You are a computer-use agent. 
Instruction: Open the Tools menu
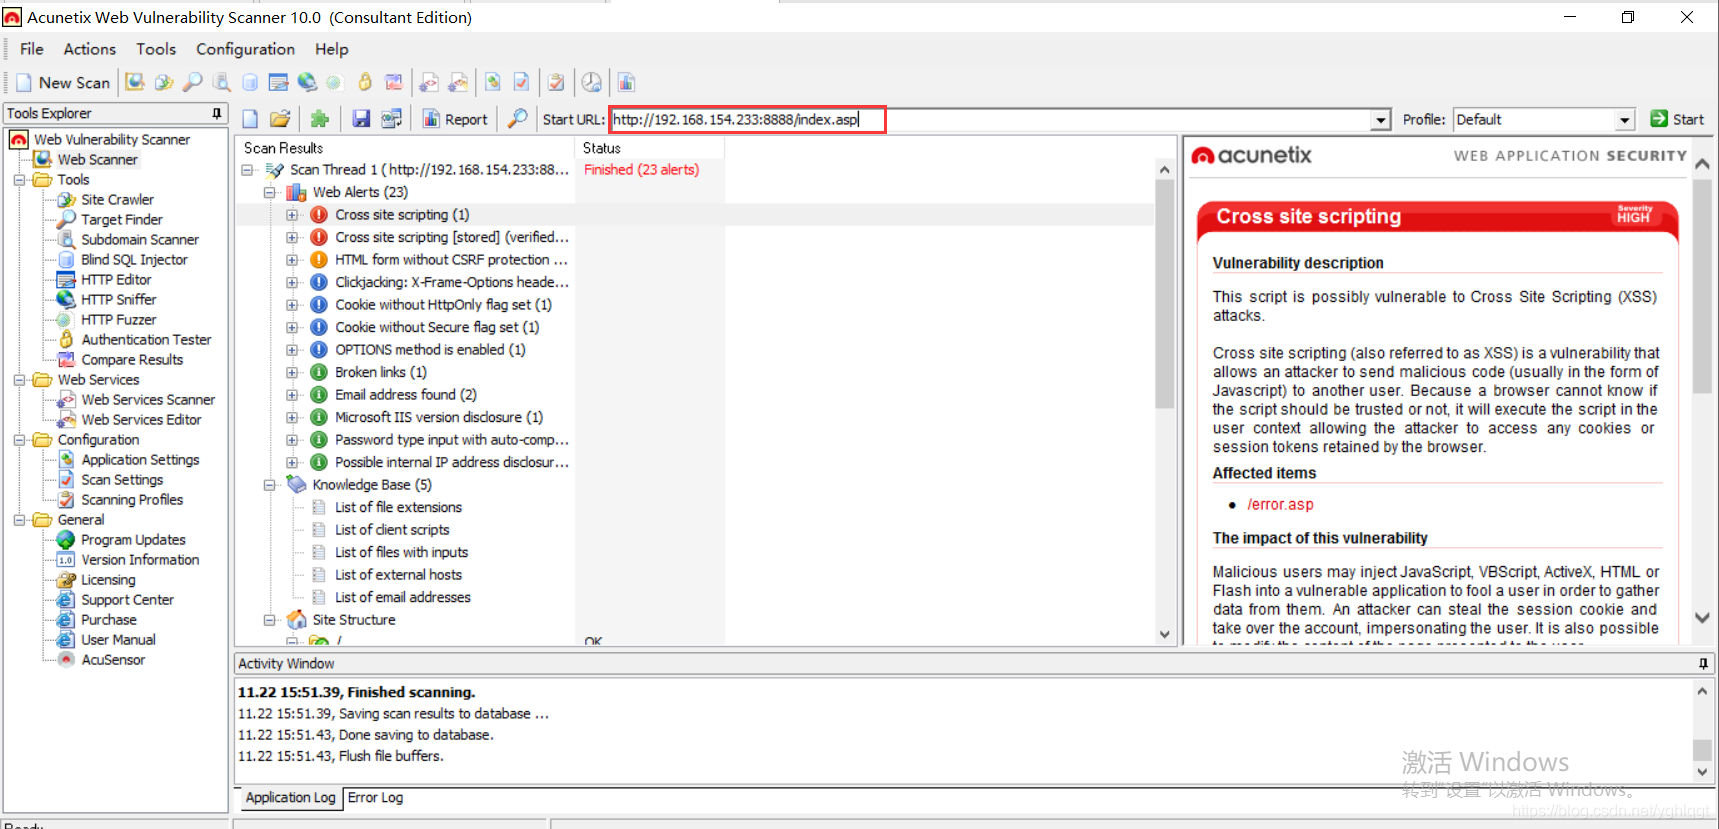[156, 49]
